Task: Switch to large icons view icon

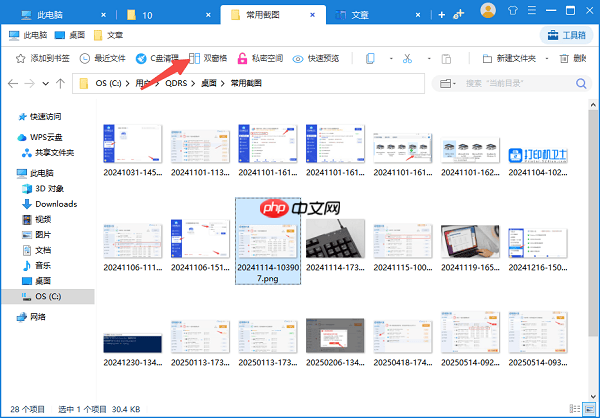Action: click(x=587, y=409)
